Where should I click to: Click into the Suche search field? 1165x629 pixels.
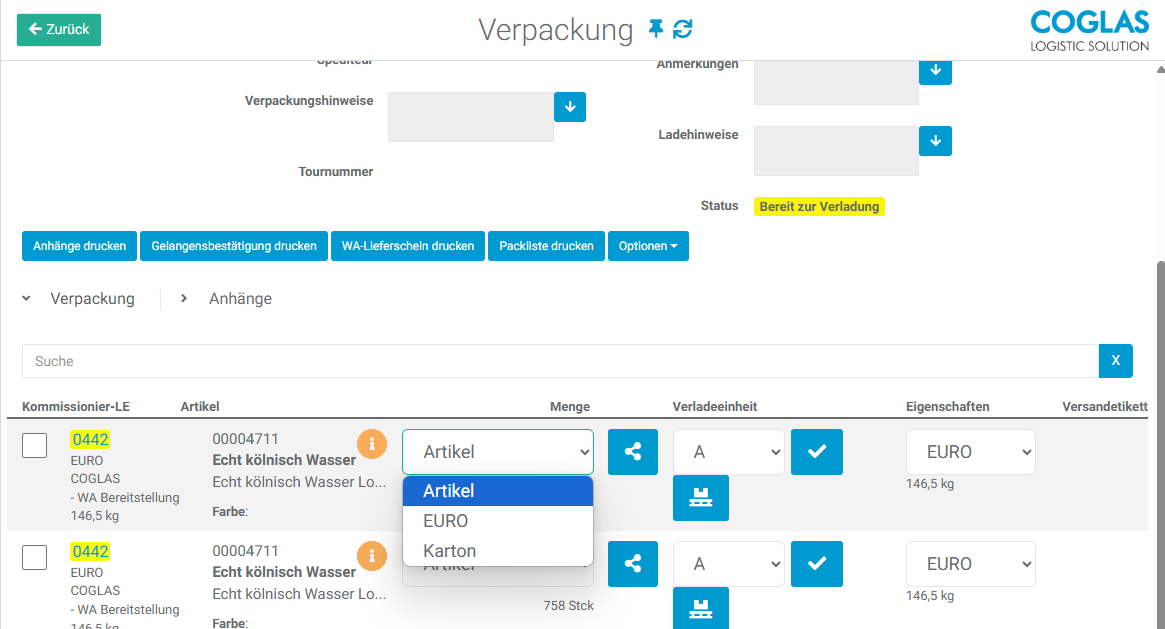(560, 361)
